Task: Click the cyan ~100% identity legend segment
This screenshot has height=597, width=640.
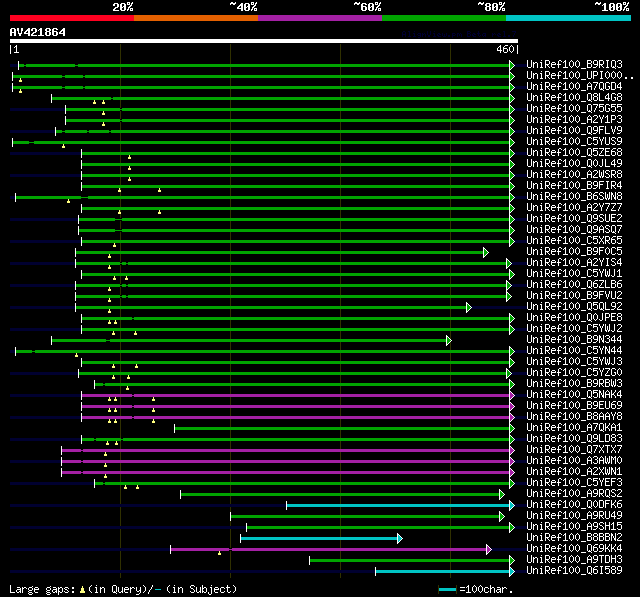Action: 569,18
